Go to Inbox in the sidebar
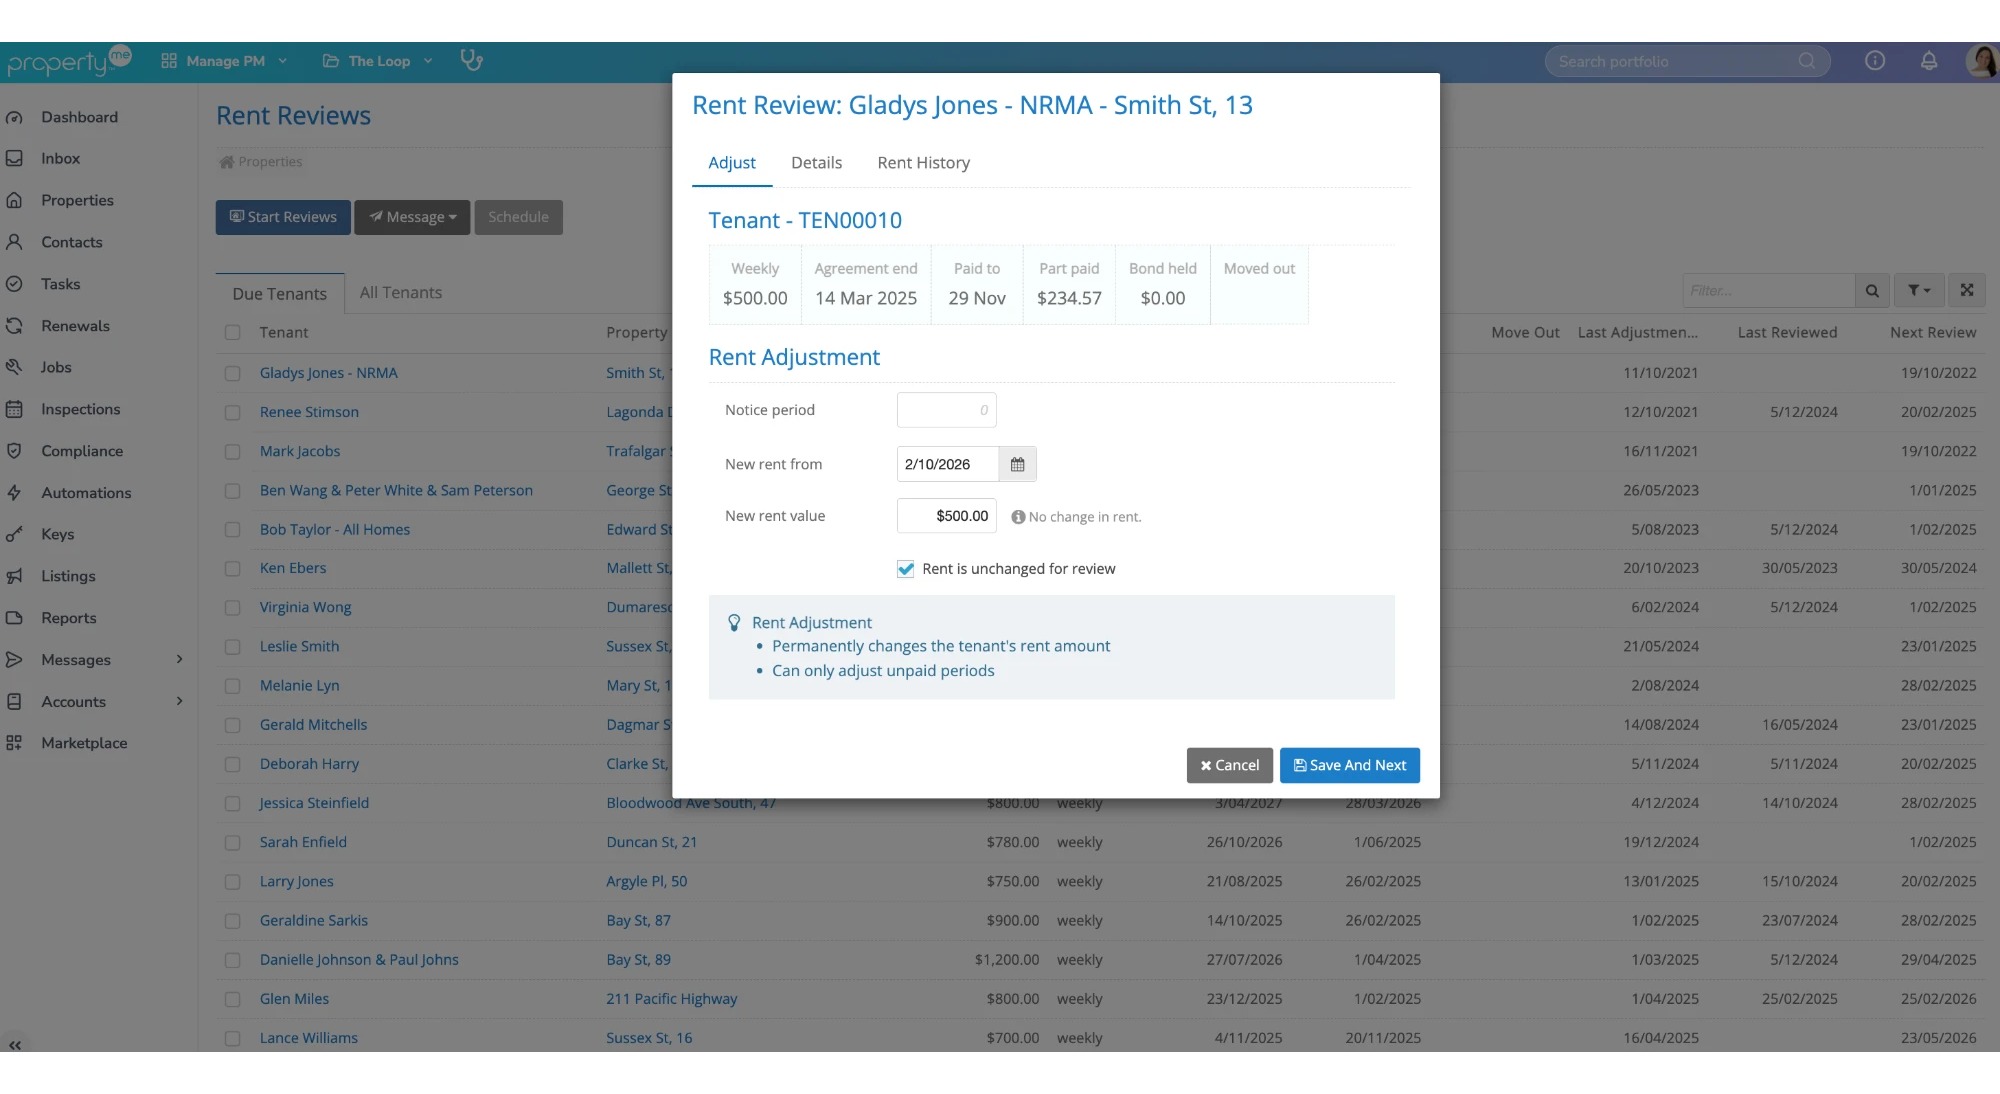The width and height of the screenshot is (2000, 1094). 60,158
